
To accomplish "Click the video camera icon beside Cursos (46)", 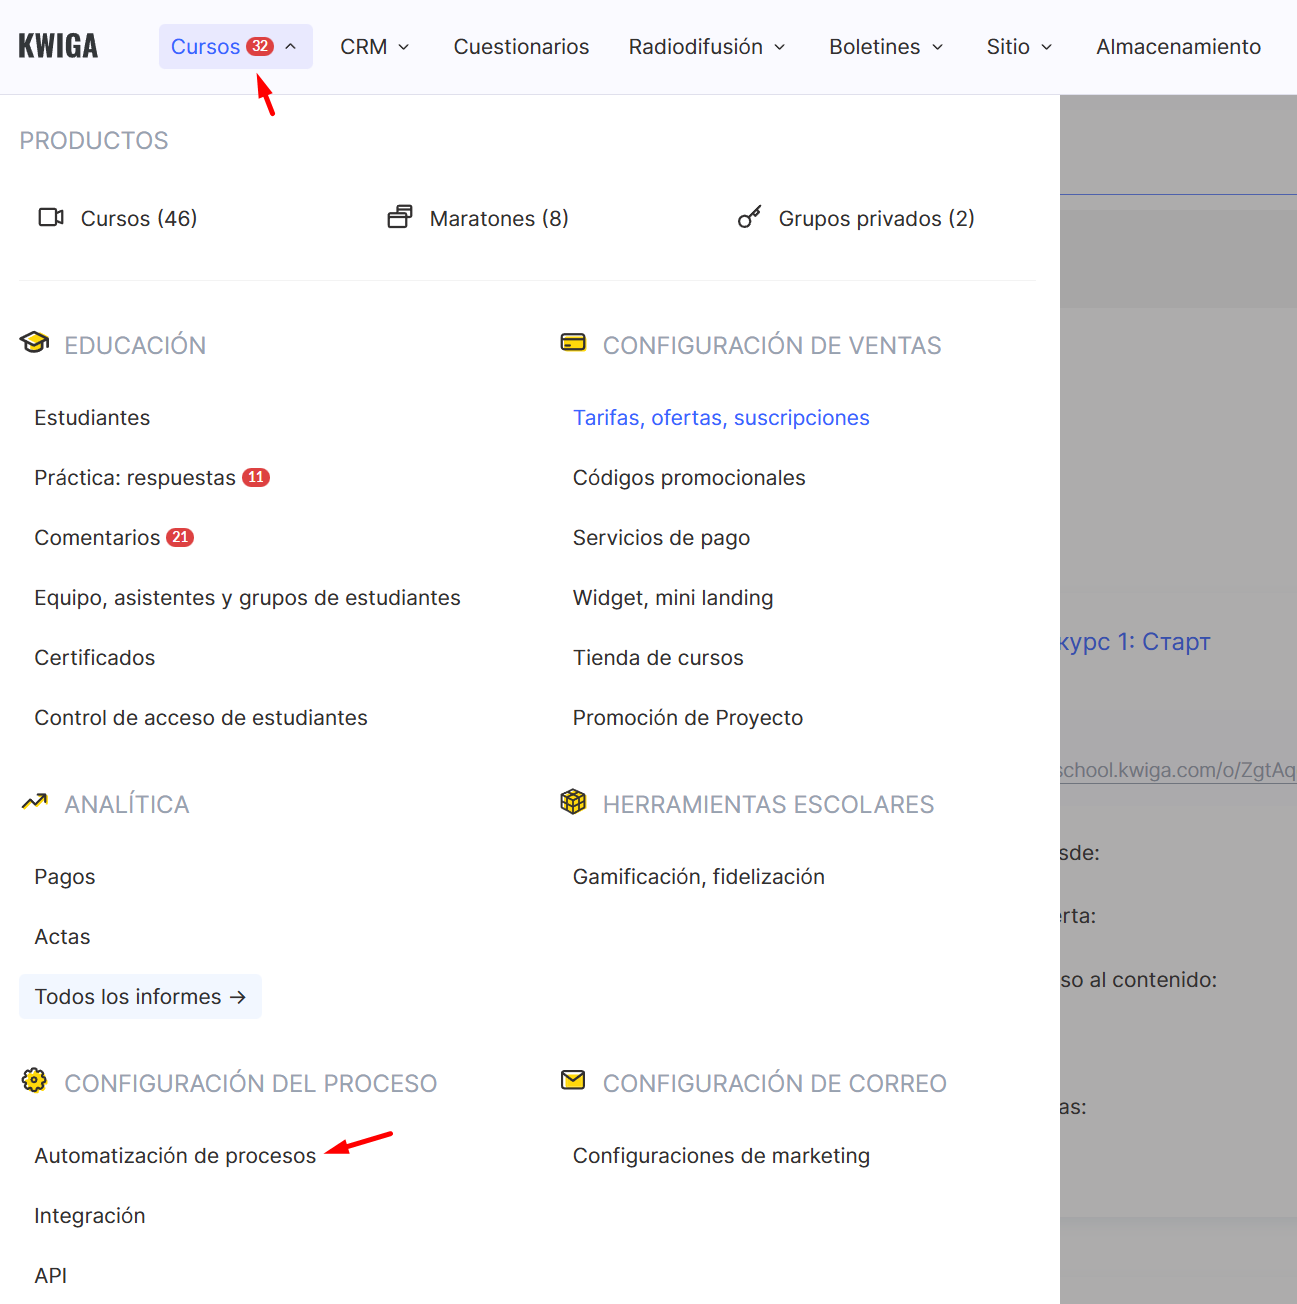I will [x=51, y=218].
